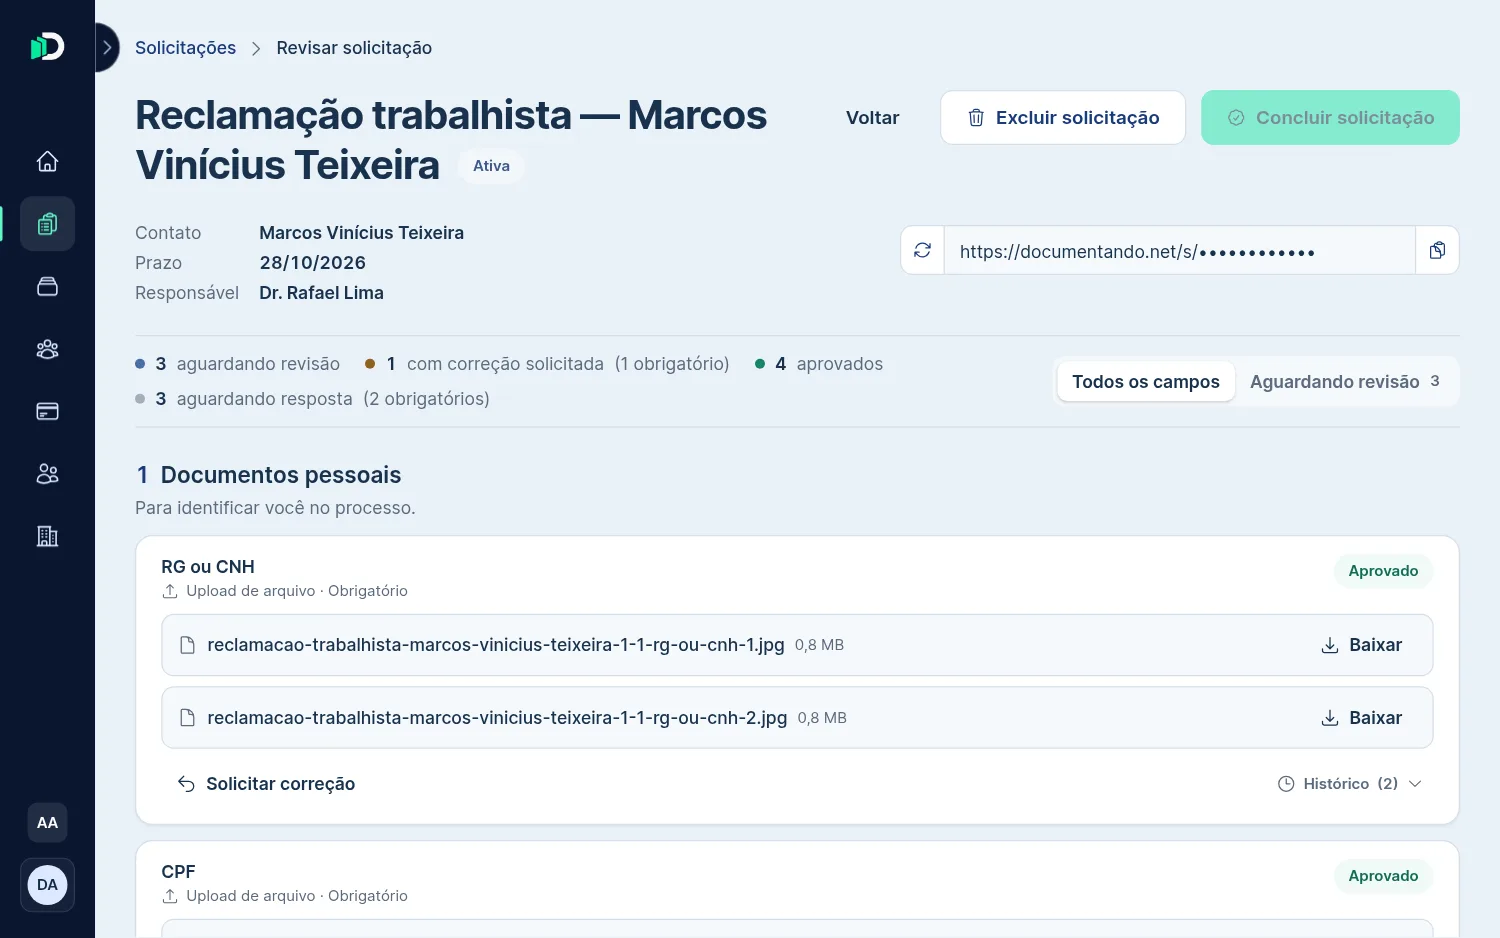Click the RG ou CNH field title
Viewport: 1500px width, 938px height.
208,567
